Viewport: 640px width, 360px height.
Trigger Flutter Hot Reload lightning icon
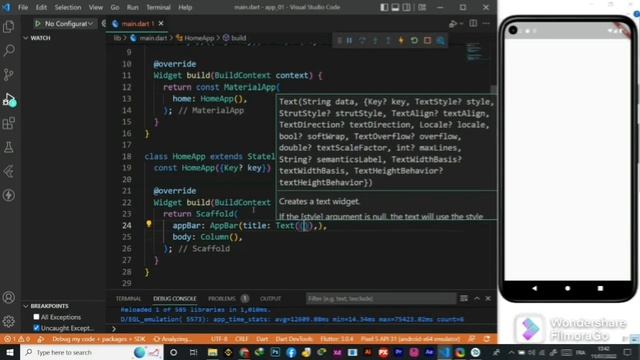[401, 40]
